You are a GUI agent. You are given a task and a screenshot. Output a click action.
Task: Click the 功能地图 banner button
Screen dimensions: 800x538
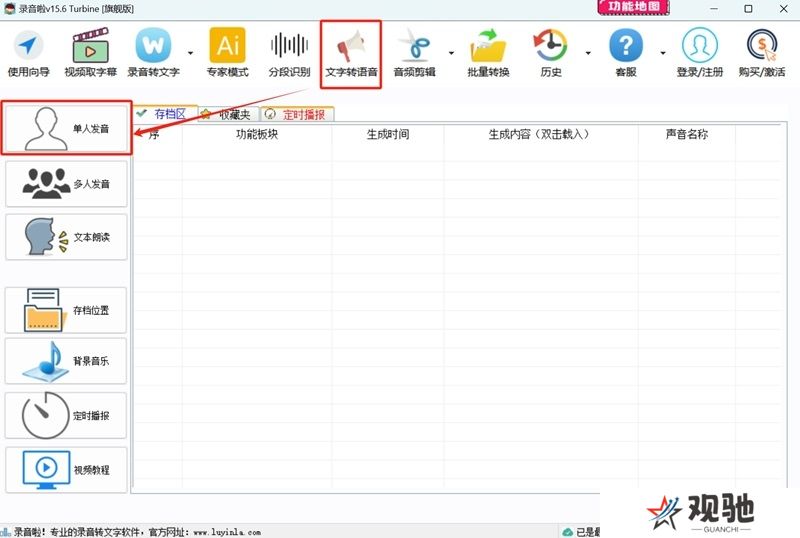click(x=633, y=7)
